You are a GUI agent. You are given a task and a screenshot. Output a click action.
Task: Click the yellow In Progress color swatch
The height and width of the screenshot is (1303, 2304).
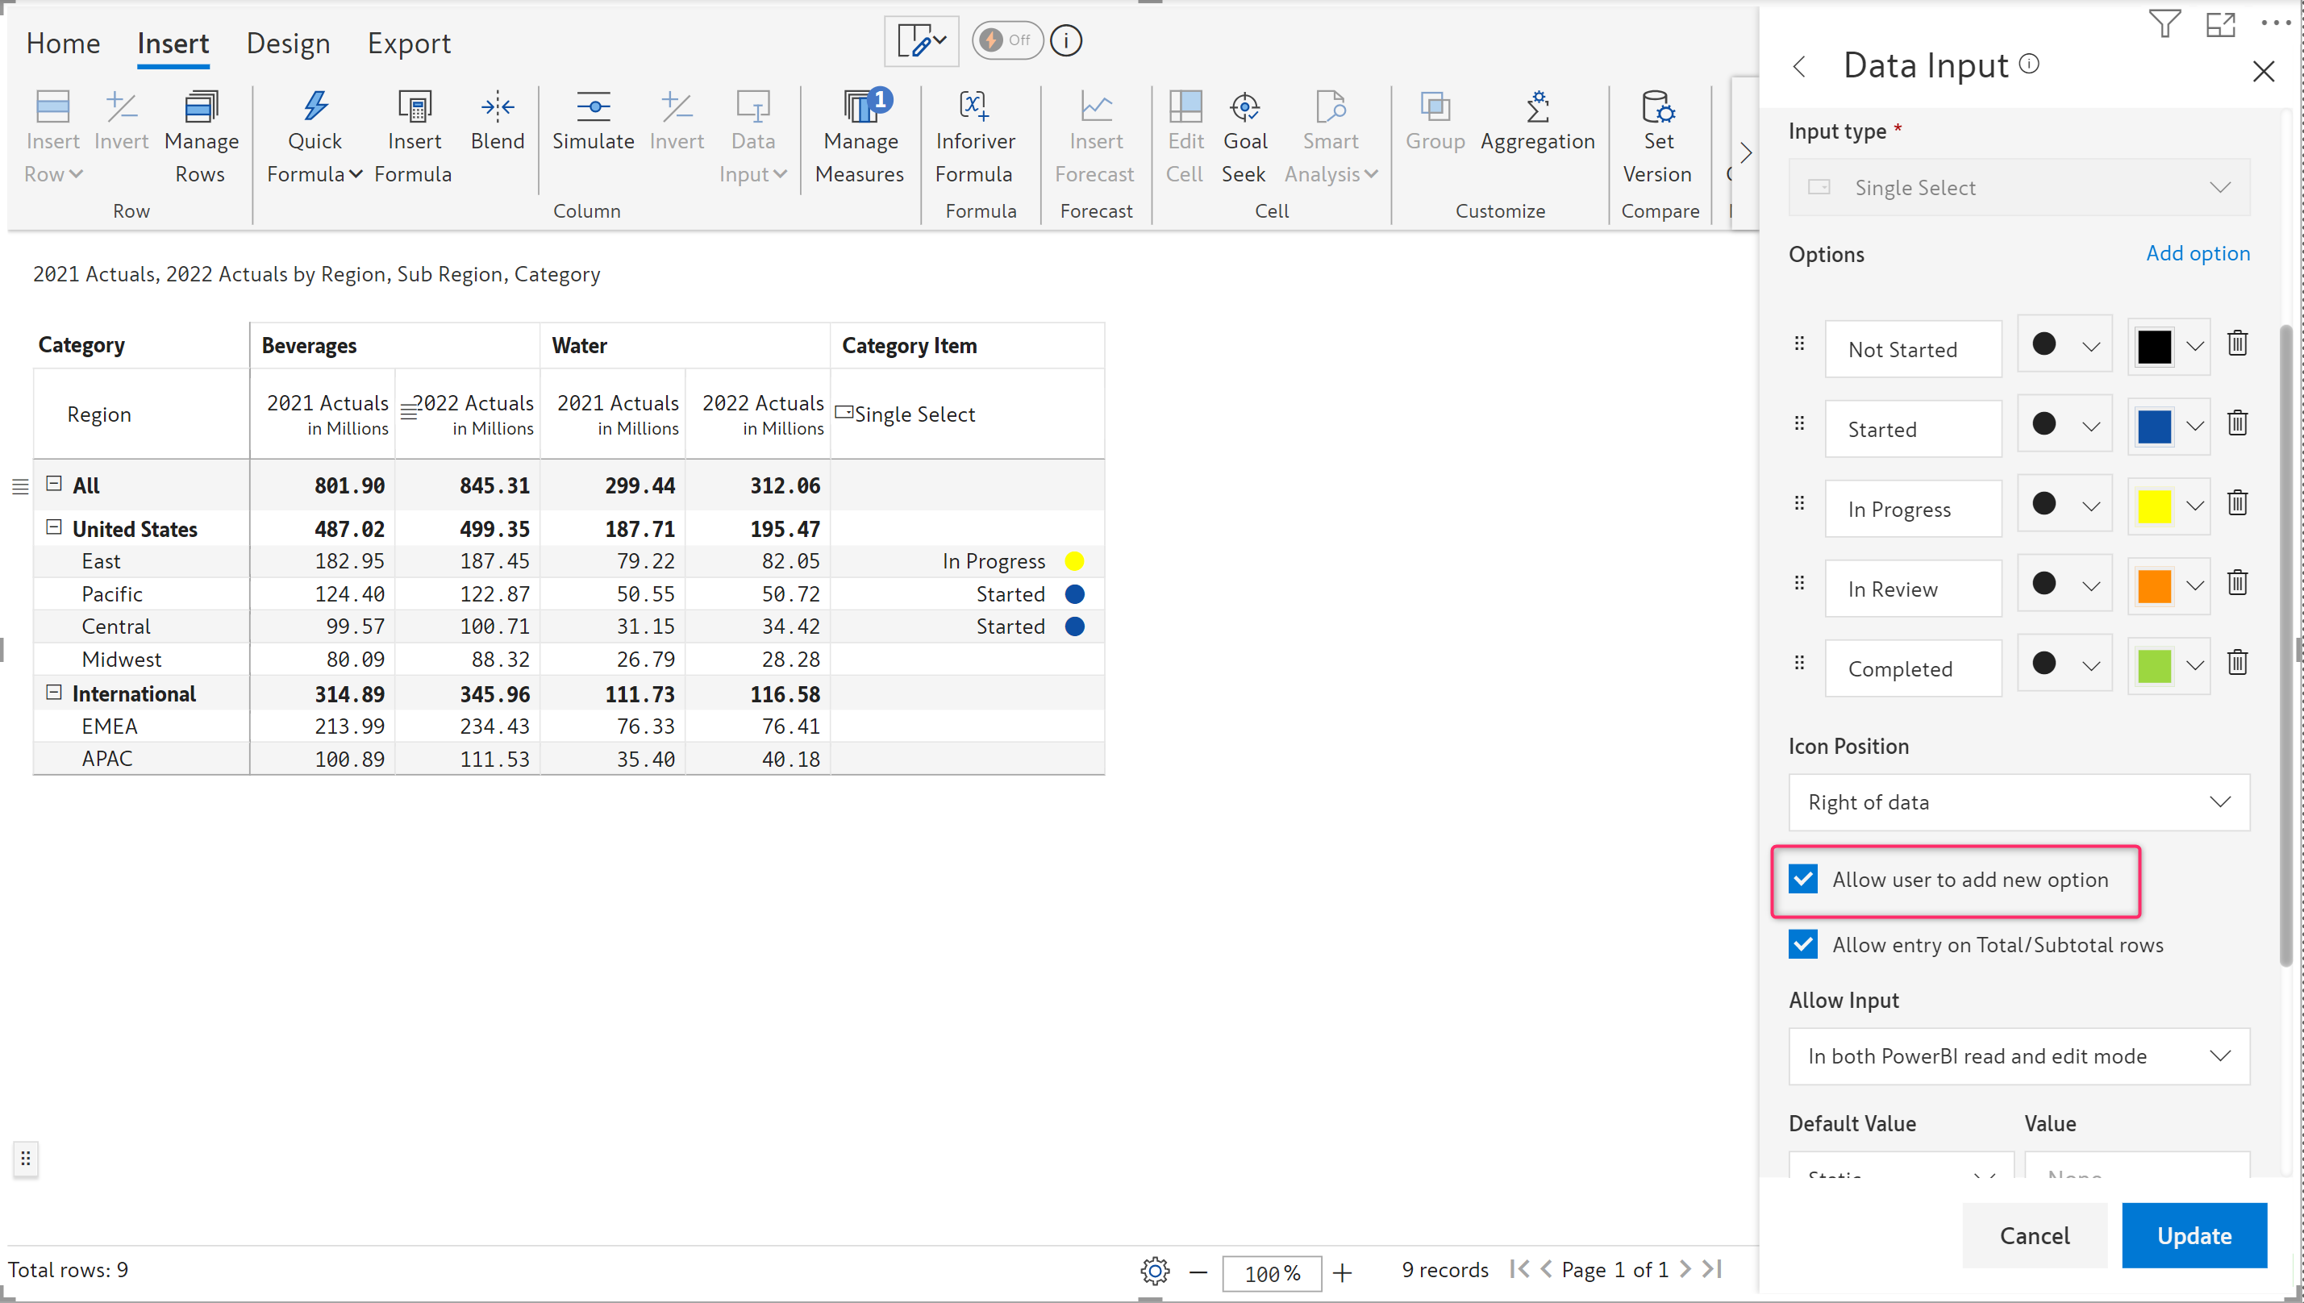(2154, 506)
